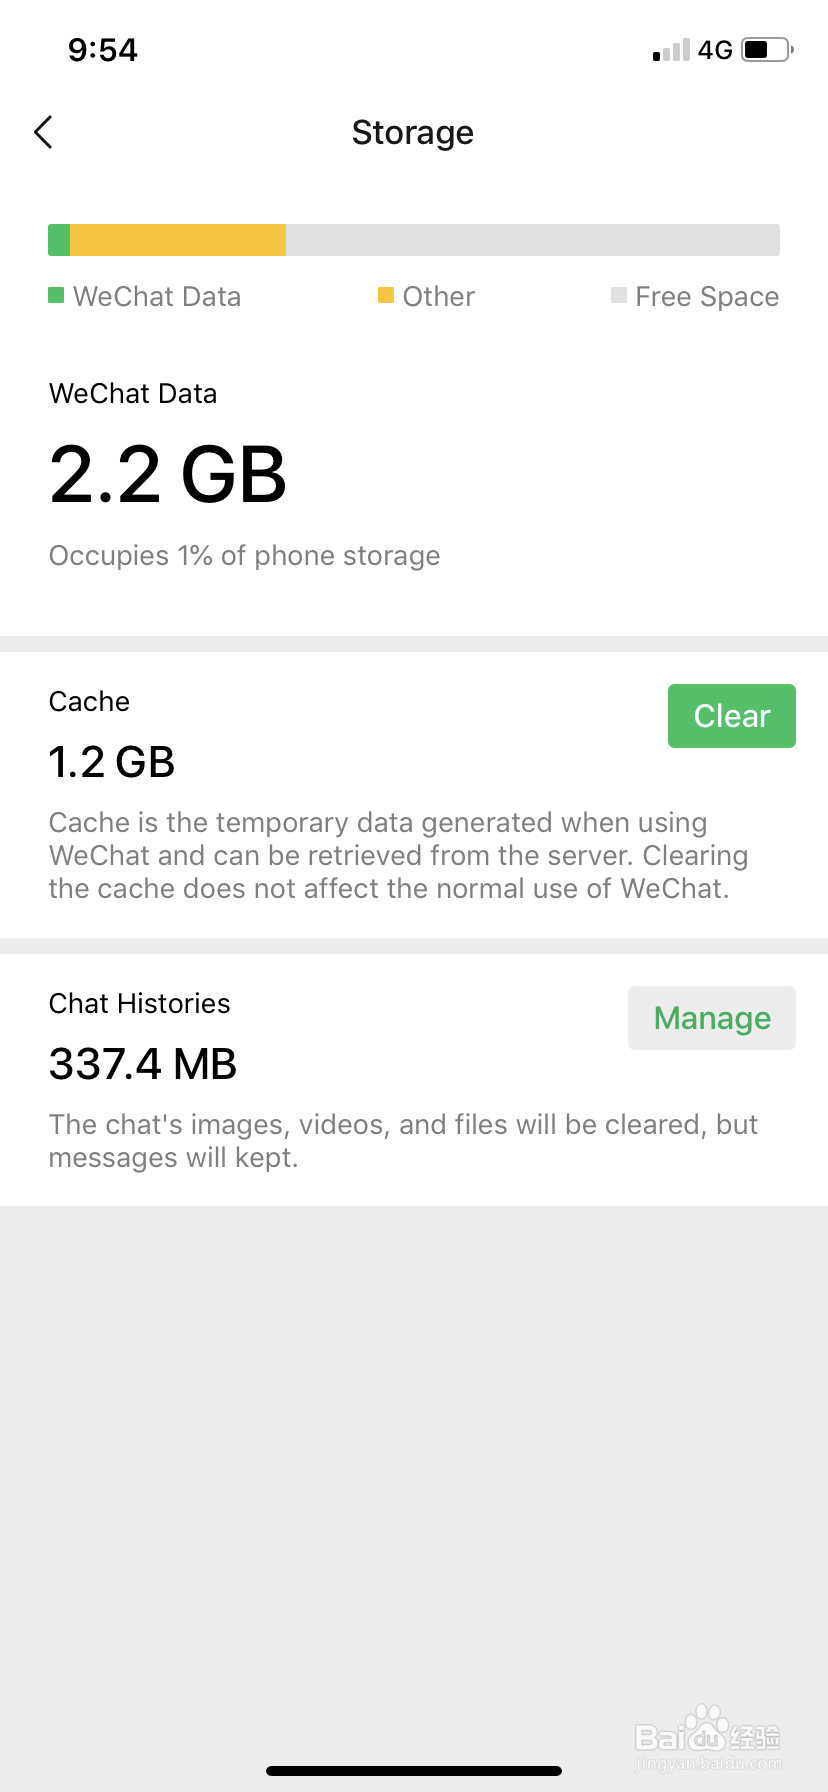
Task: Tap the battery icon in status bar
Action: tap(767, 49)
